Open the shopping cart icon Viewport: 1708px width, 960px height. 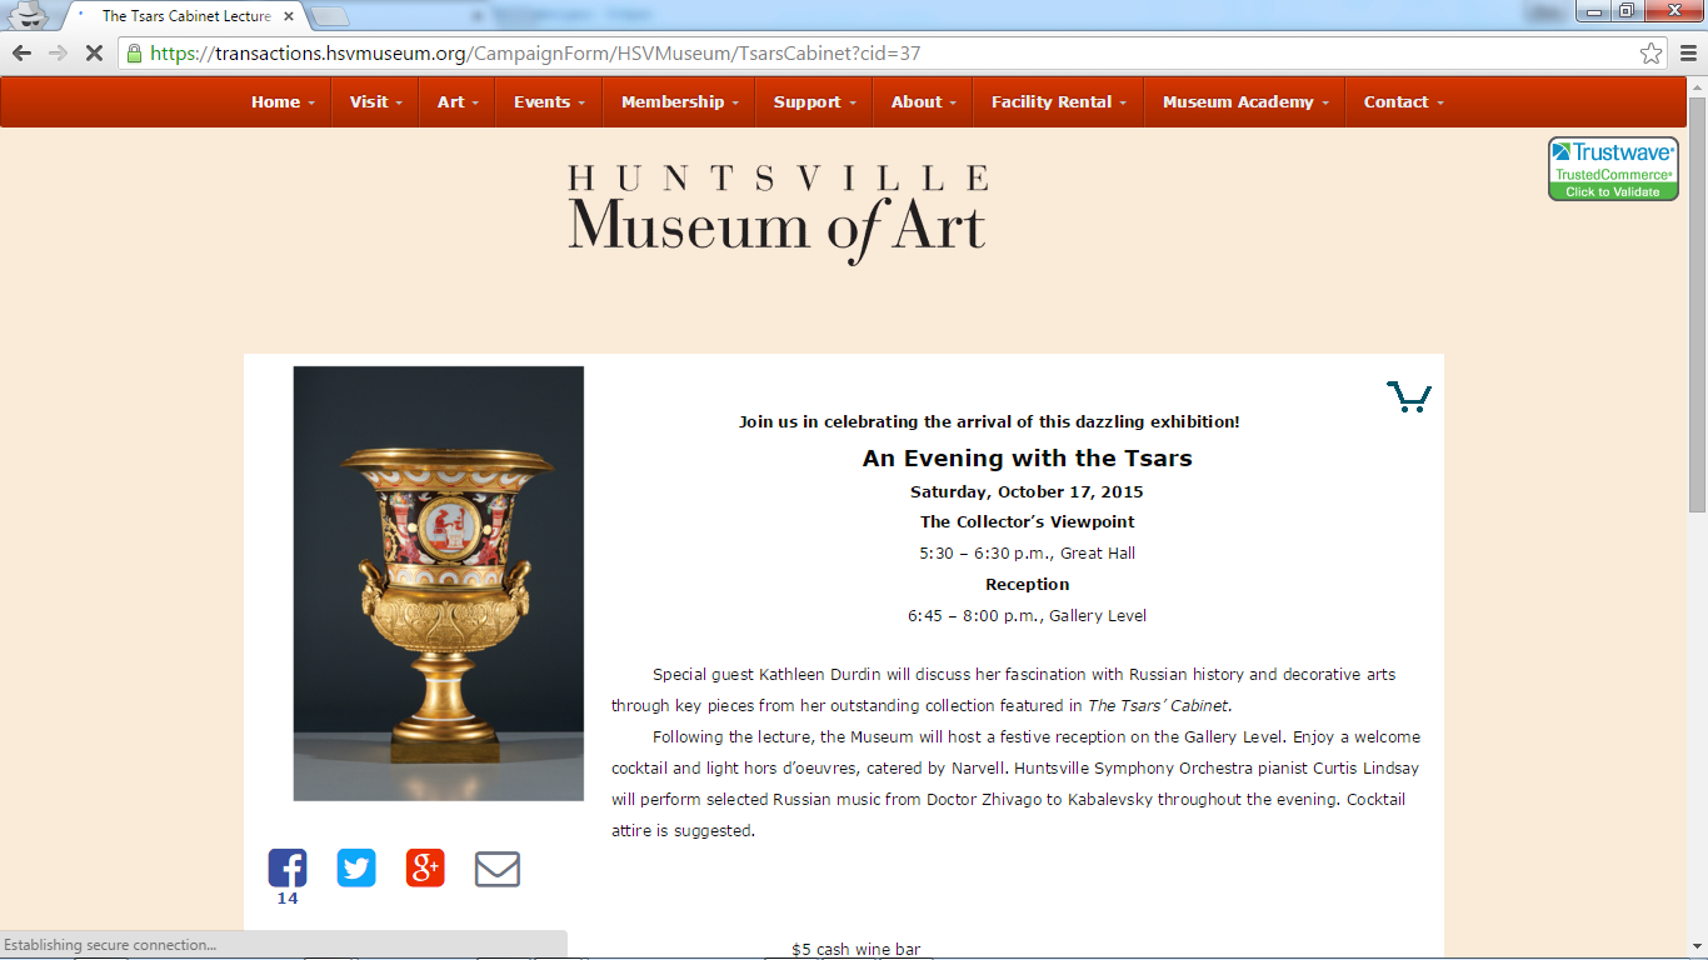(x=1409, y=397)
